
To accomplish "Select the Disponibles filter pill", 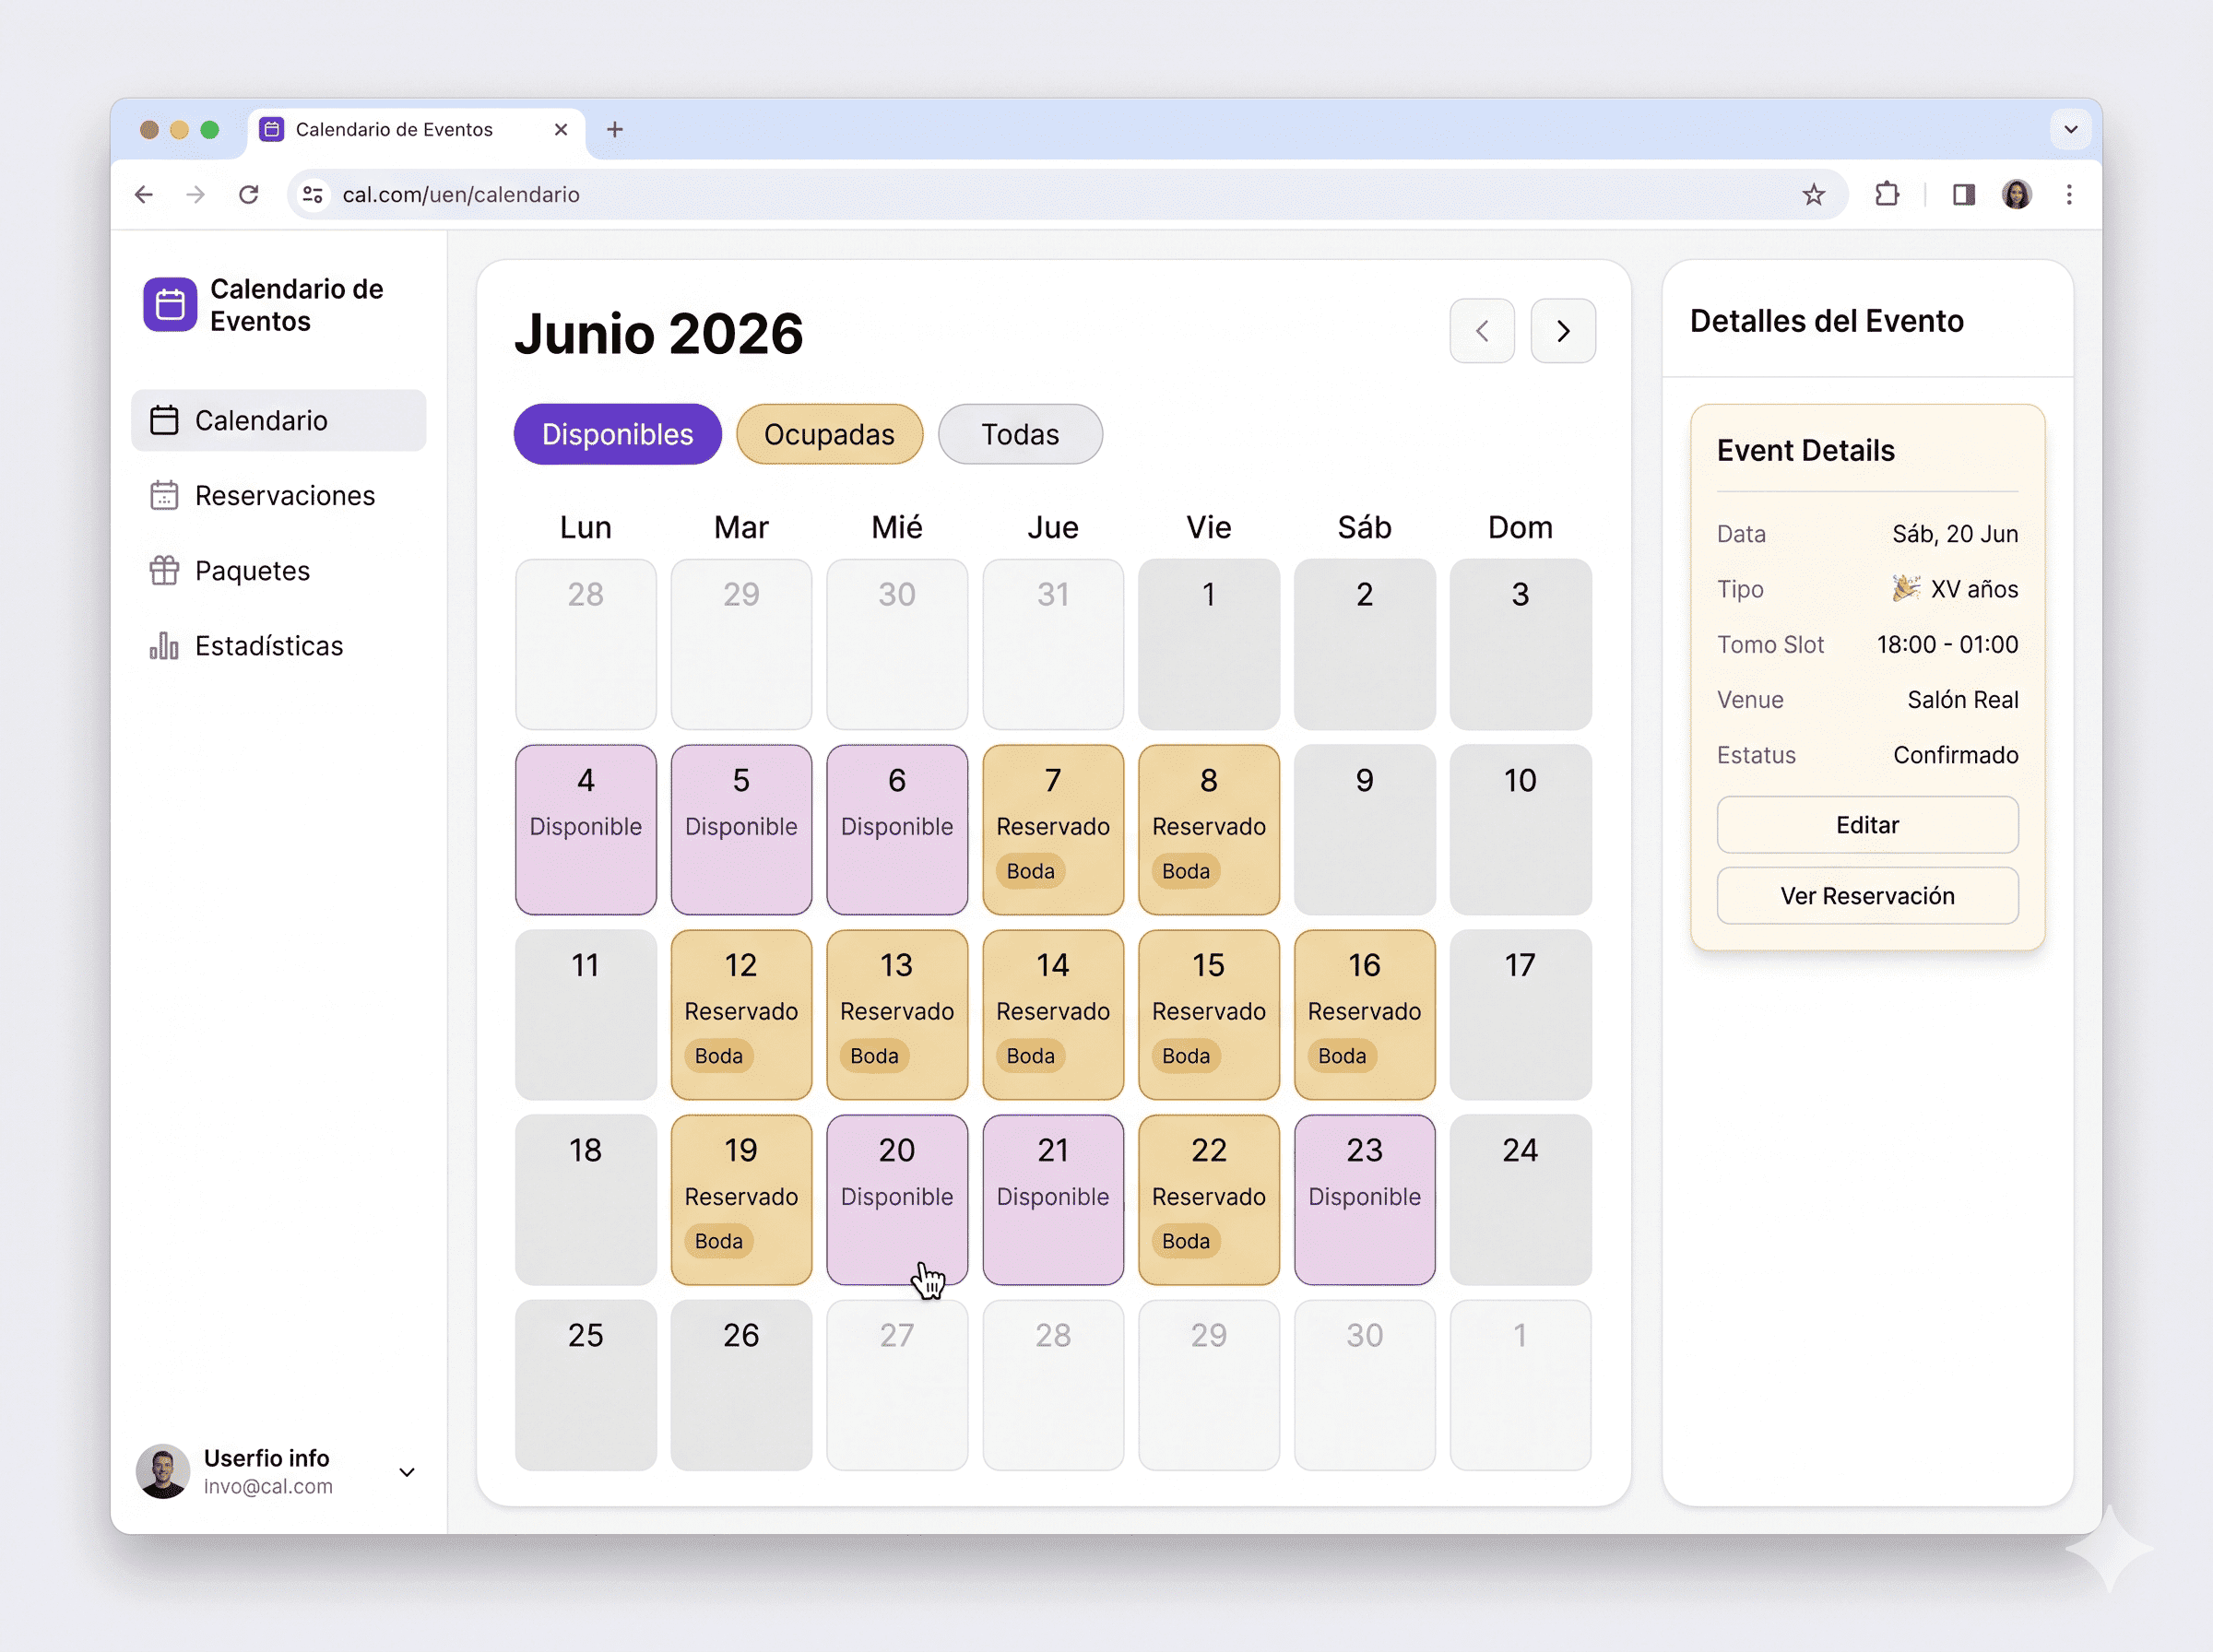I will pyautogui.click(x=617, y=434).
